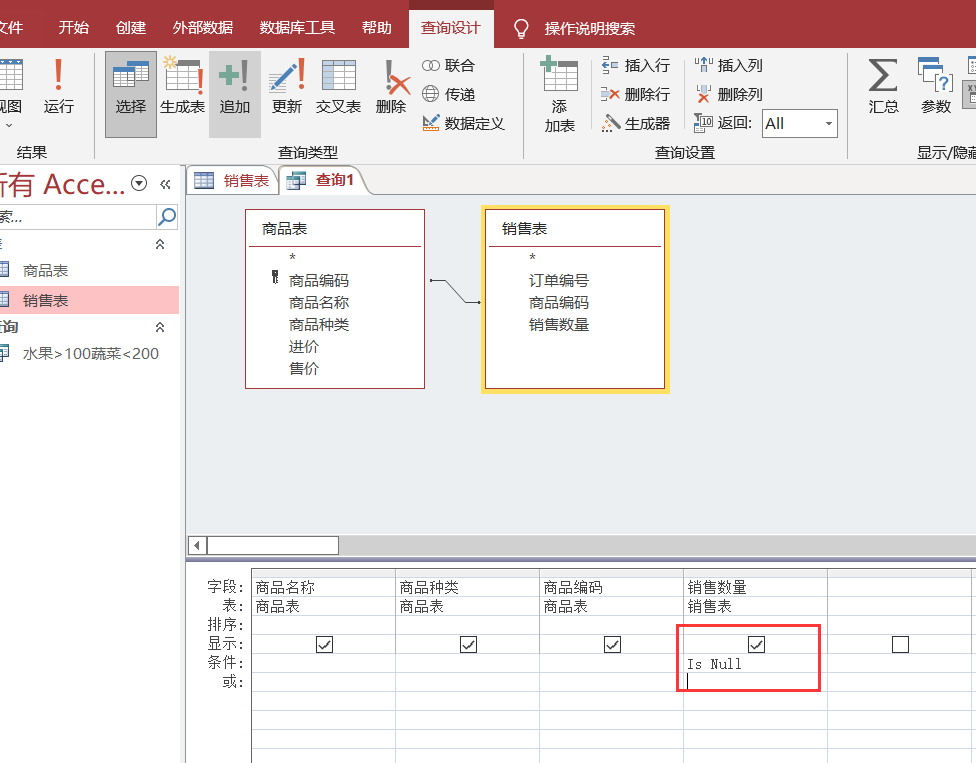
Task: Select 销售表 in the navigation pane
Action: [89, 300]
